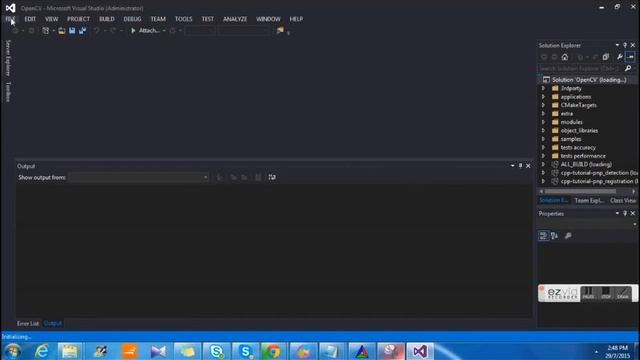Expand the applications folder
Image resolution: width=640 pixels, height=360 pixels.
(543, 97)
